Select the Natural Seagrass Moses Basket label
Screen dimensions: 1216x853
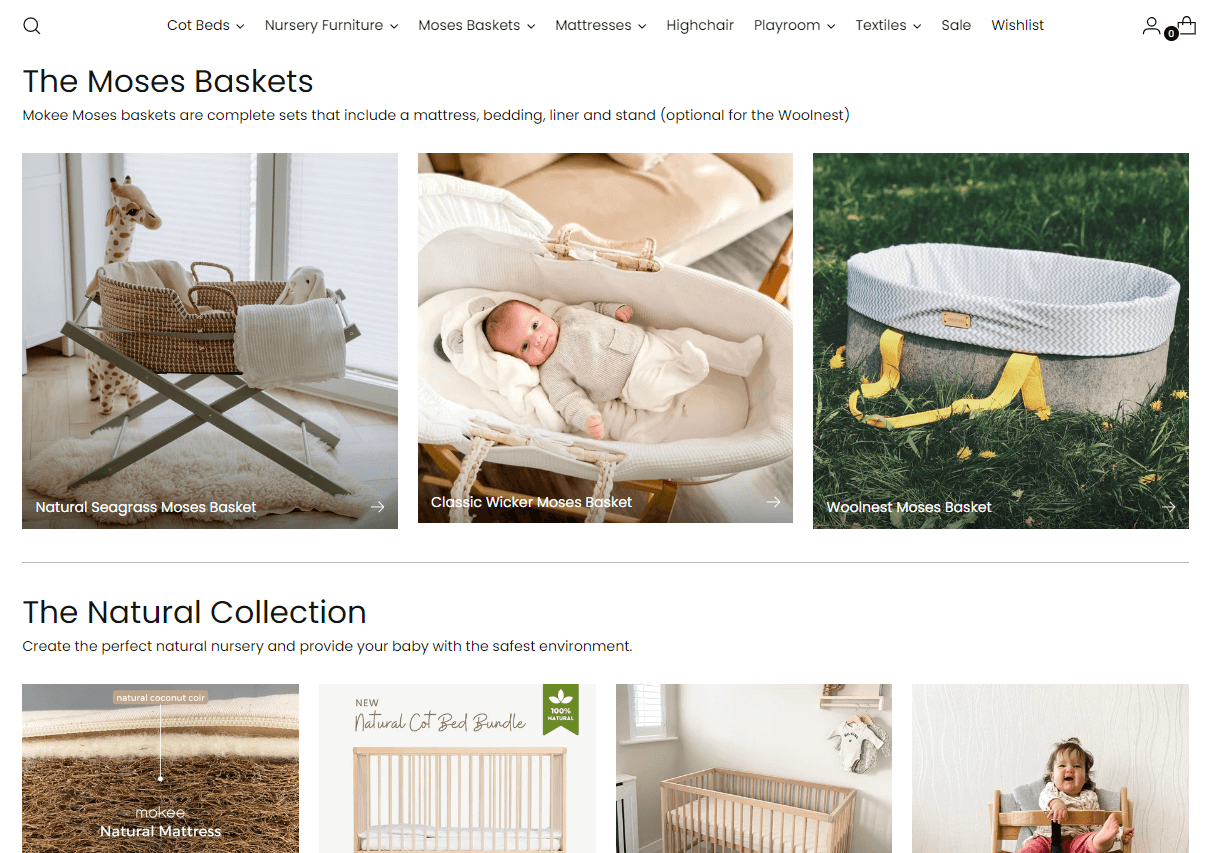146,507
